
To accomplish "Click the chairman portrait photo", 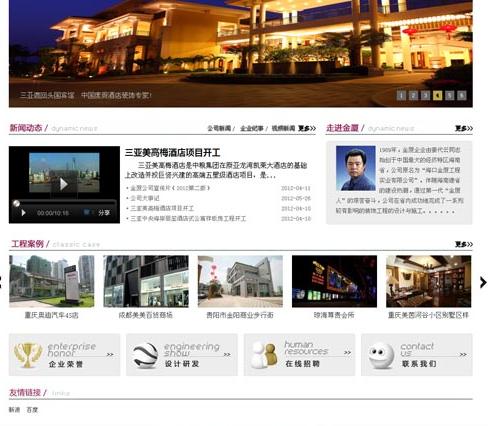I will coord(356,168).
